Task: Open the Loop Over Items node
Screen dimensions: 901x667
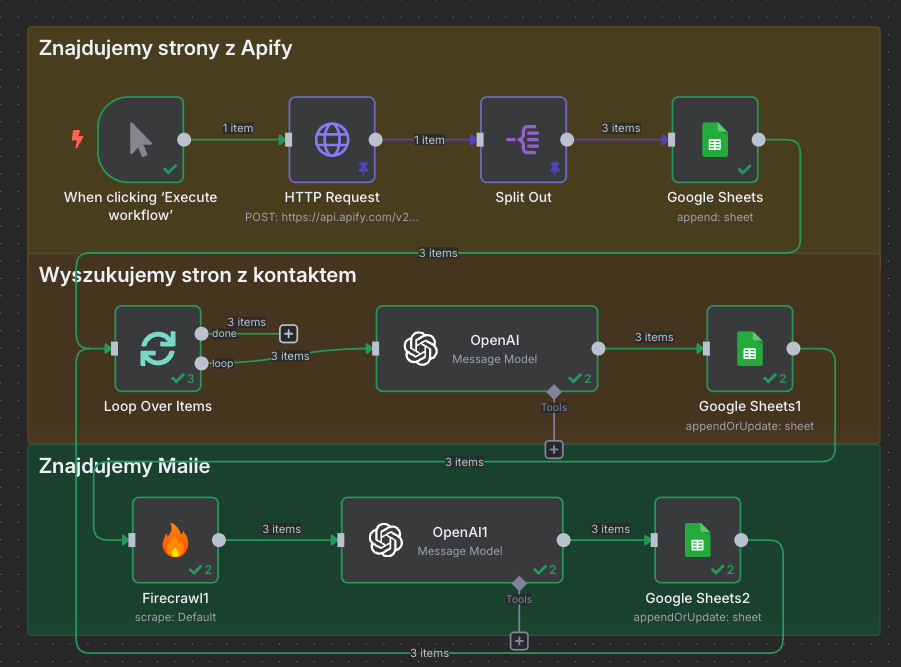Action: [x=158, y=348]
